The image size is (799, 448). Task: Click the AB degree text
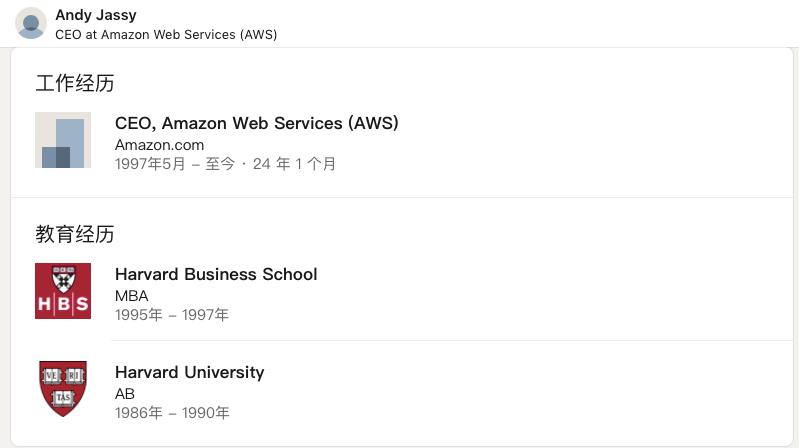click(x=125, y=393)
